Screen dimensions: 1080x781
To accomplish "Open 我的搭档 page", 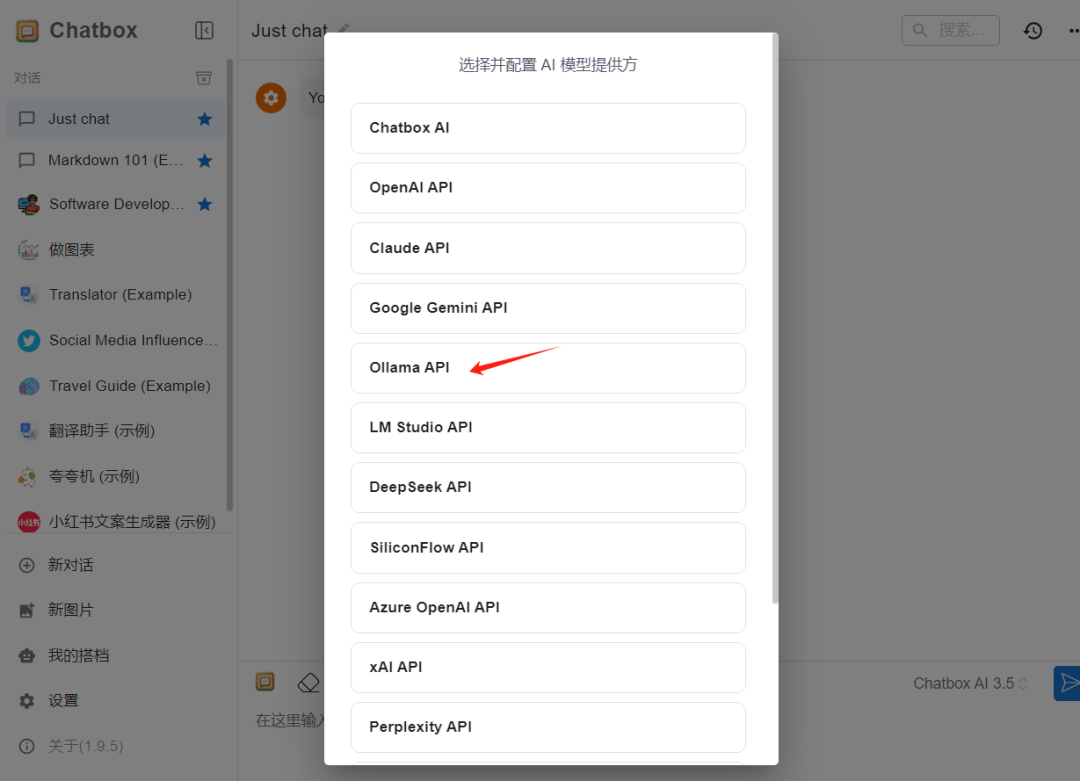I will pyautogui.click(x=116, y=656).
